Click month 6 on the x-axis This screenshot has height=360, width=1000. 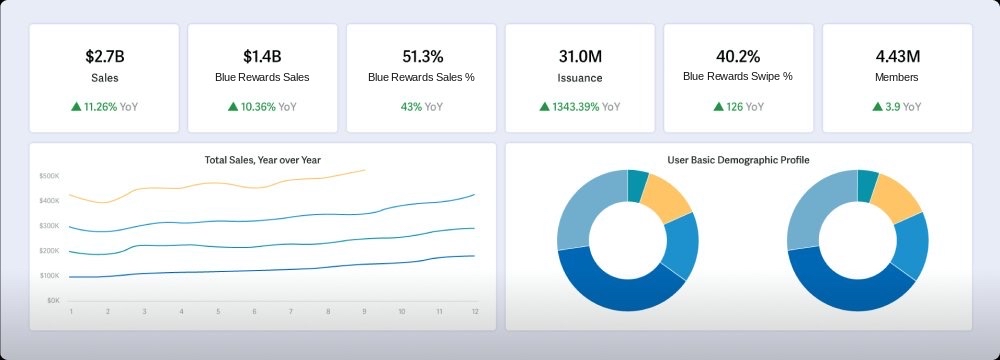tap(254, 311)
